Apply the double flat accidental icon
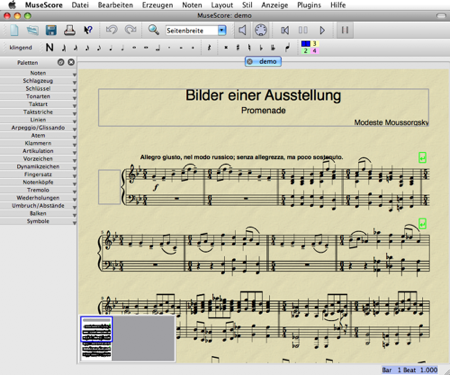The width and height of the screenshot is (450, 375). tap(273, 48)
